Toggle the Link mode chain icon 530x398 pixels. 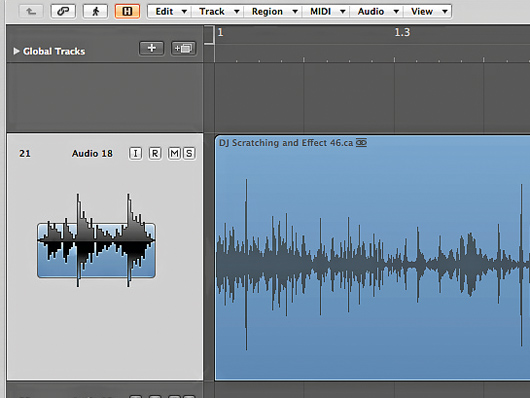point(63,11)
